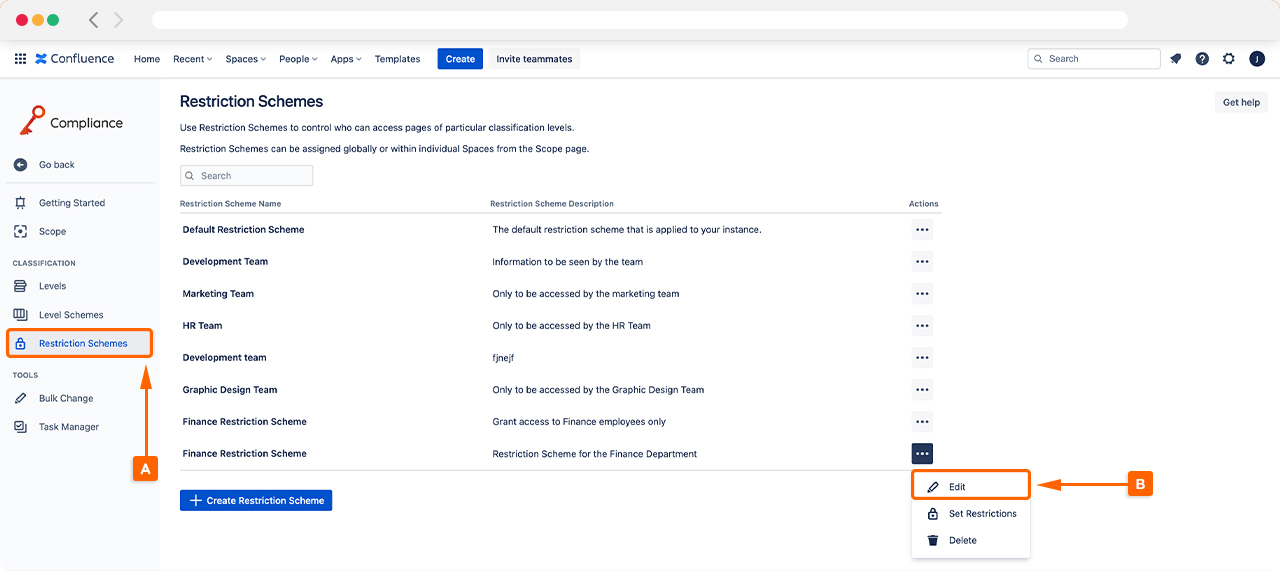Click the user profile avatar
Image resolution: width=1280 pixels, height=571 pixels.
coord(1257,59)
